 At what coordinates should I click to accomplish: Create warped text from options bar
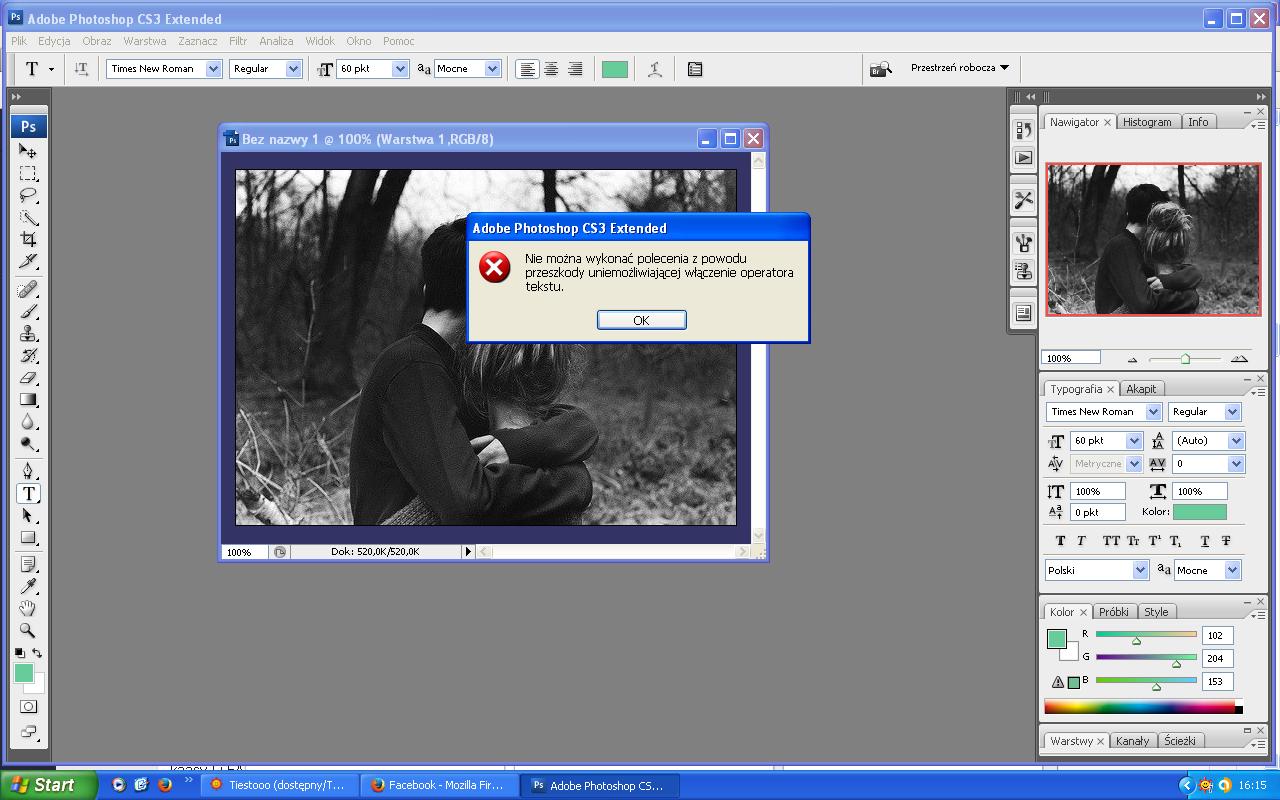[655, 69]
